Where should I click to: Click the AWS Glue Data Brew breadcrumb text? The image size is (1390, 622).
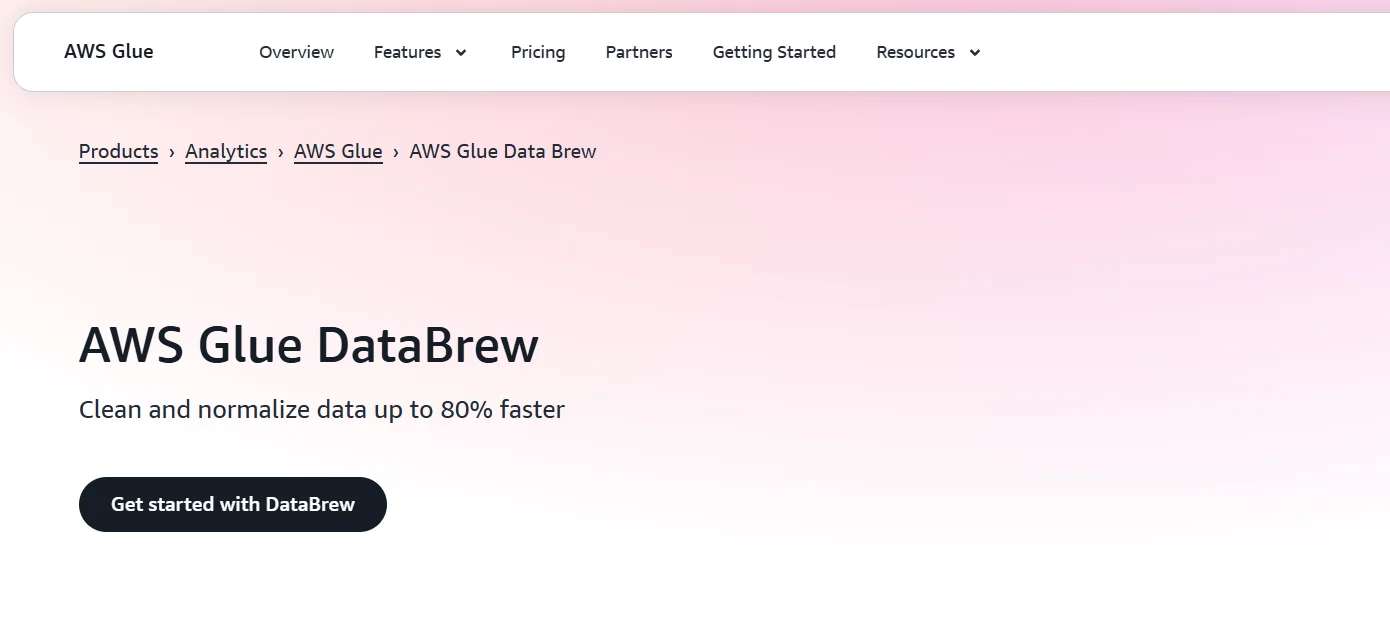(x=502, y=151)
